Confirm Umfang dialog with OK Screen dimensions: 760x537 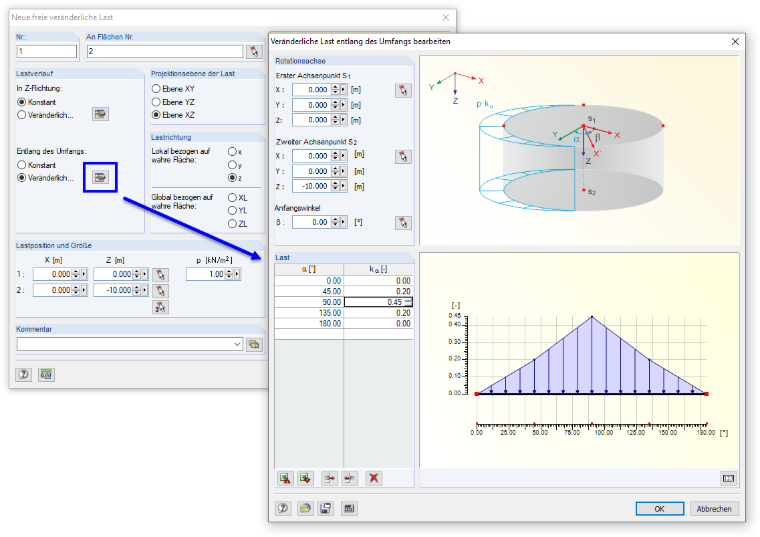(x=660, y=509)
